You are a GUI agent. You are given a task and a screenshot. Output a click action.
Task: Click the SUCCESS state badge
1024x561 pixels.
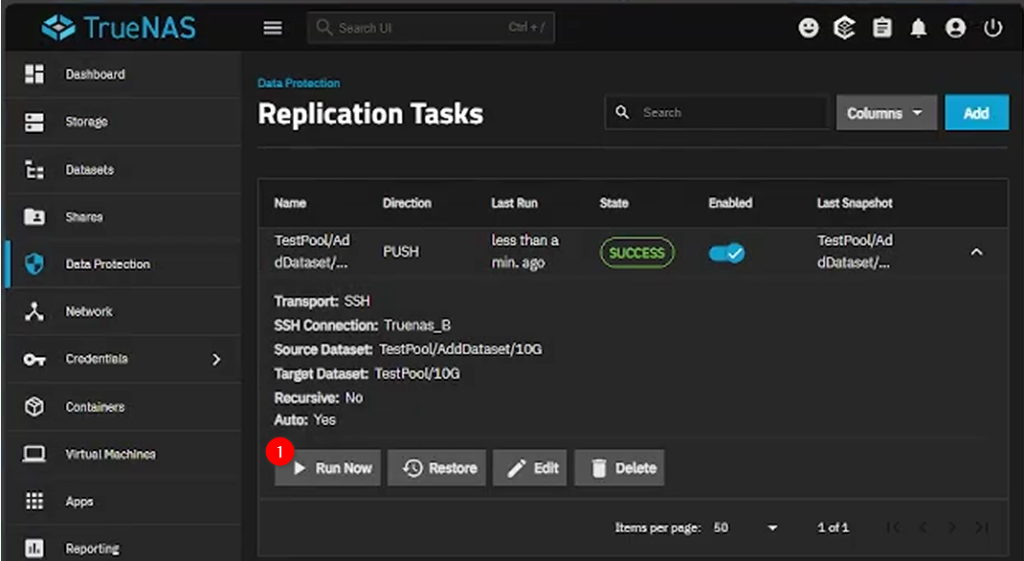click(637, 253)
